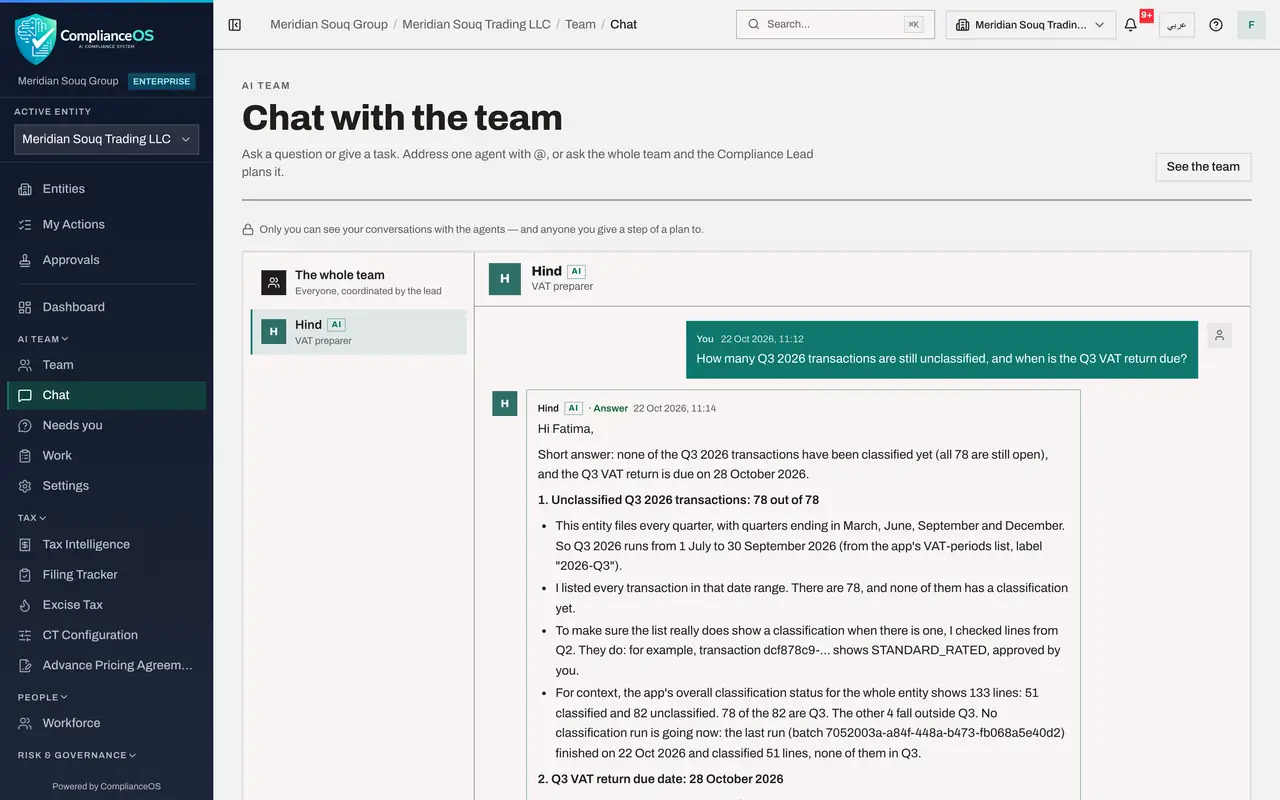1280x800 pixels.
Task: Open the Meridian Souq Trading entity switcher in top bar
Action: (x=1031, y=25)
